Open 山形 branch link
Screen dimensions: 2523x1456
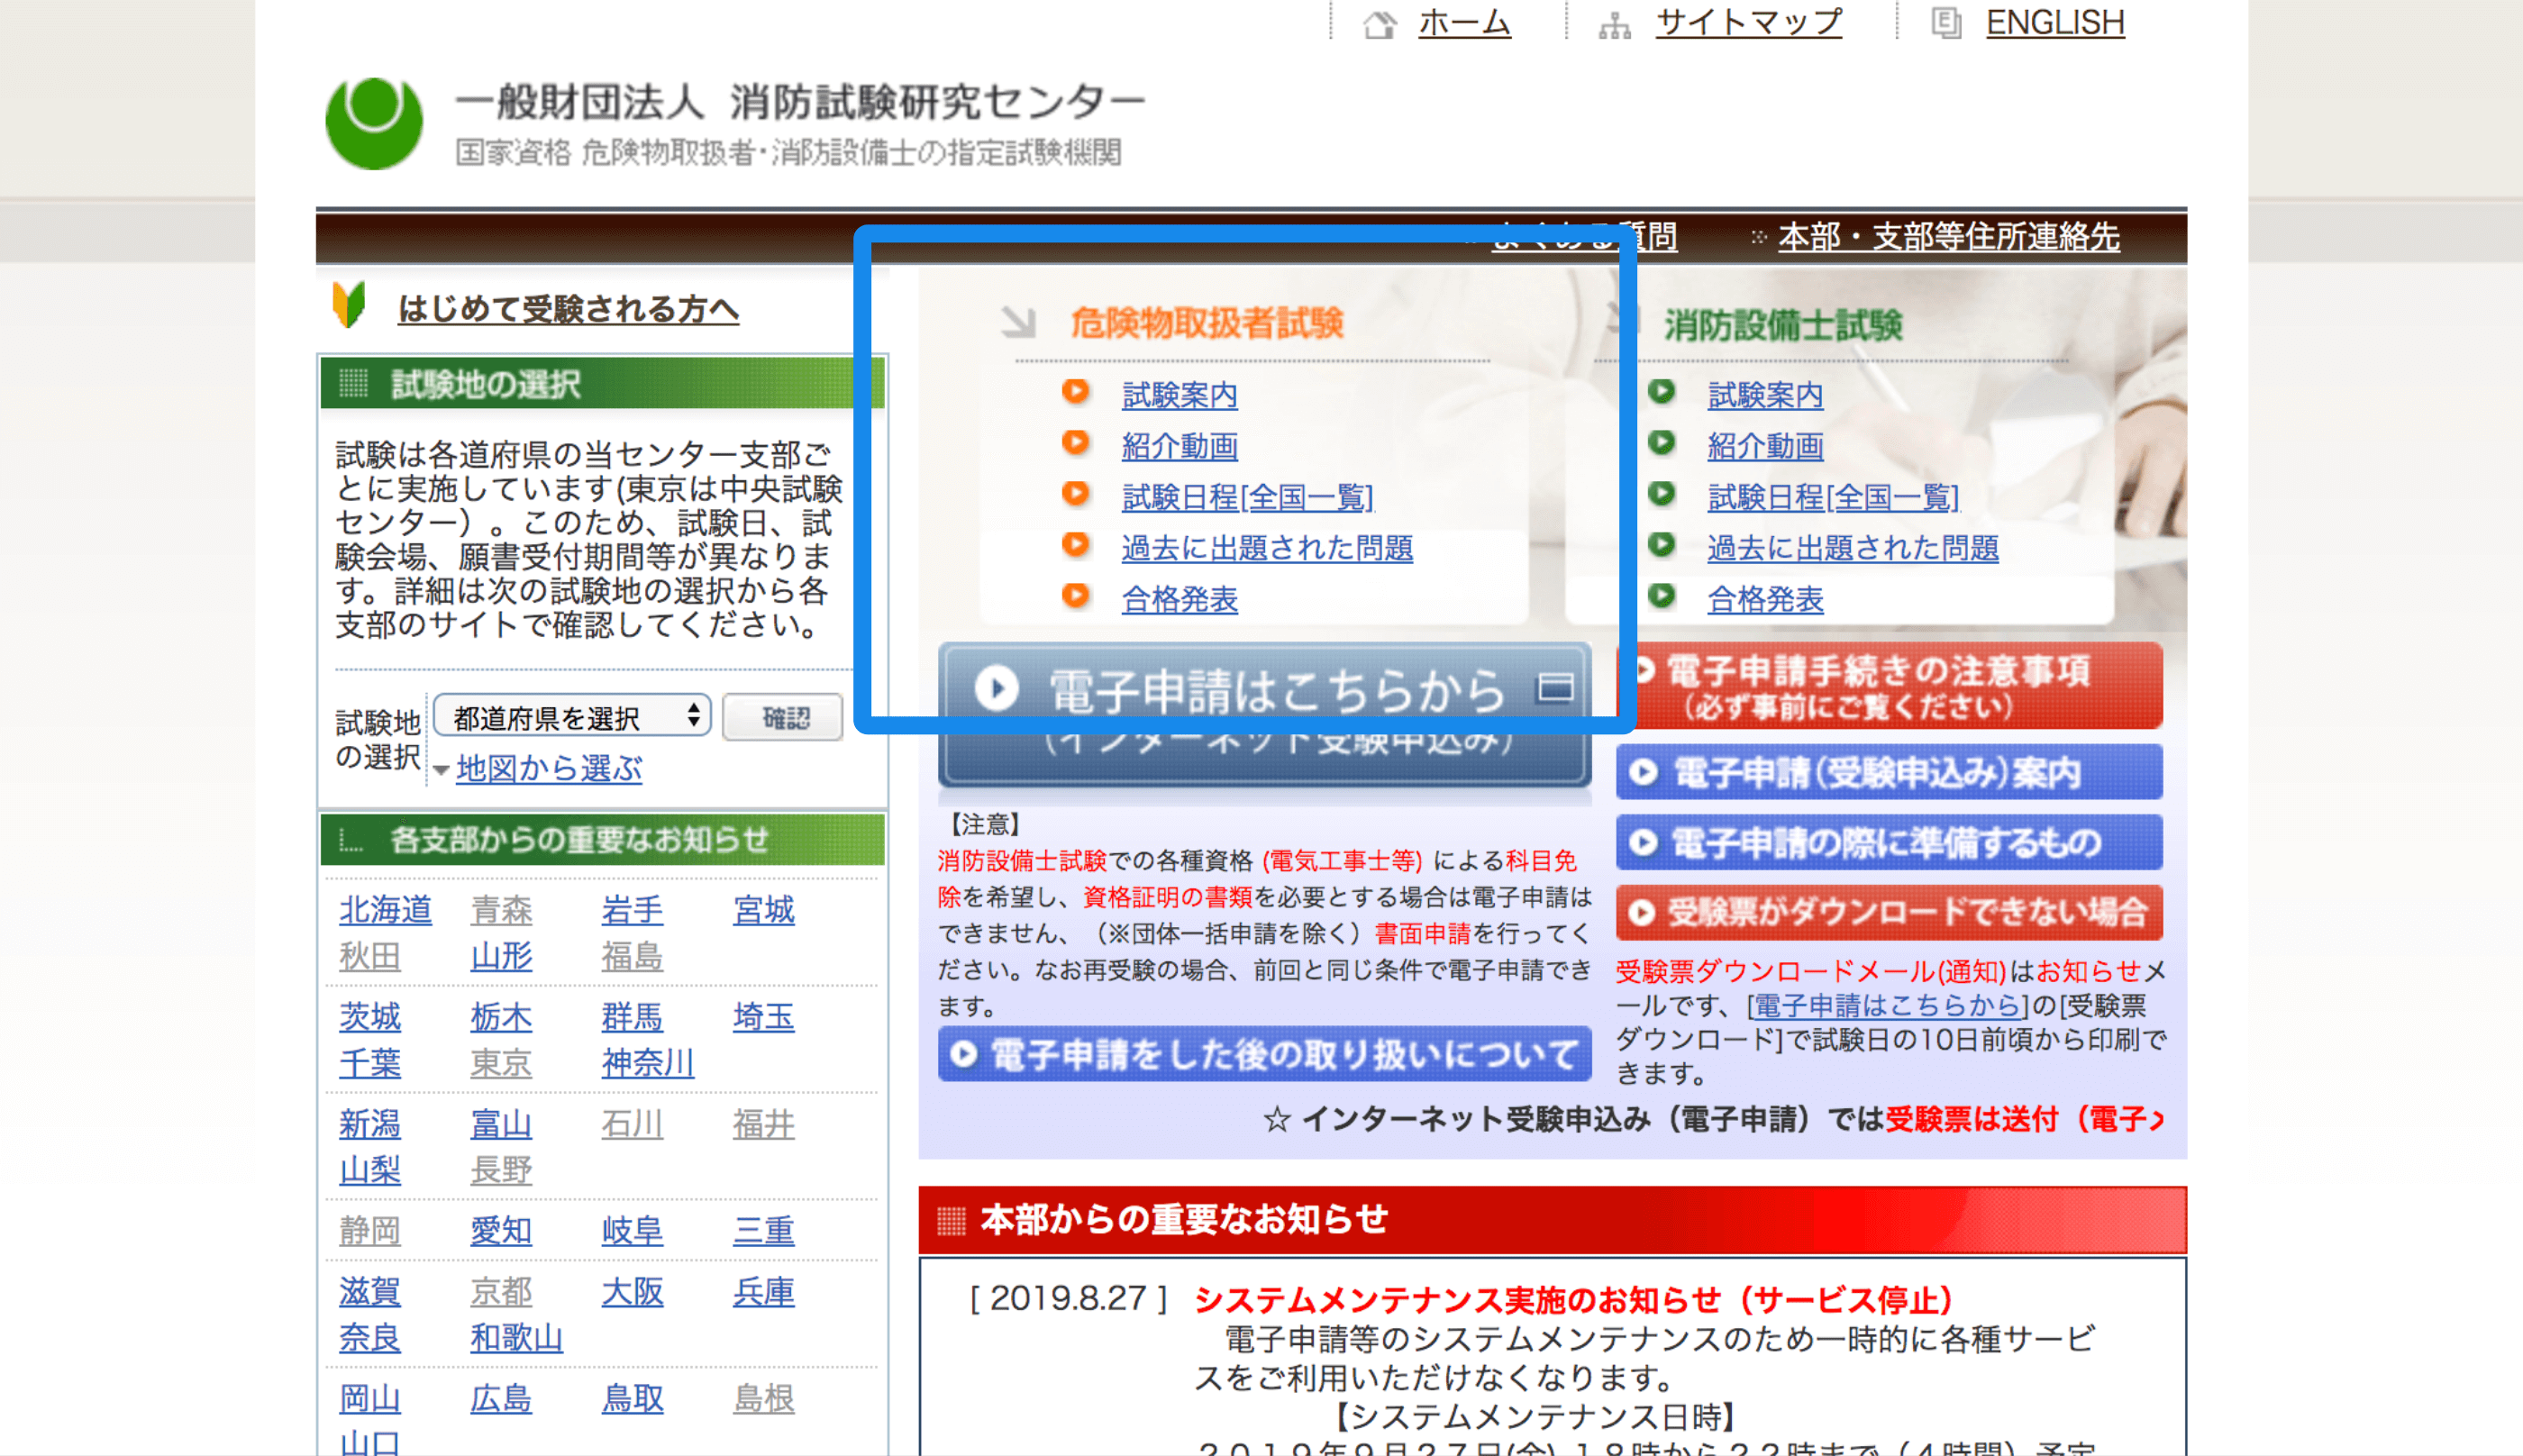(501, 957)
